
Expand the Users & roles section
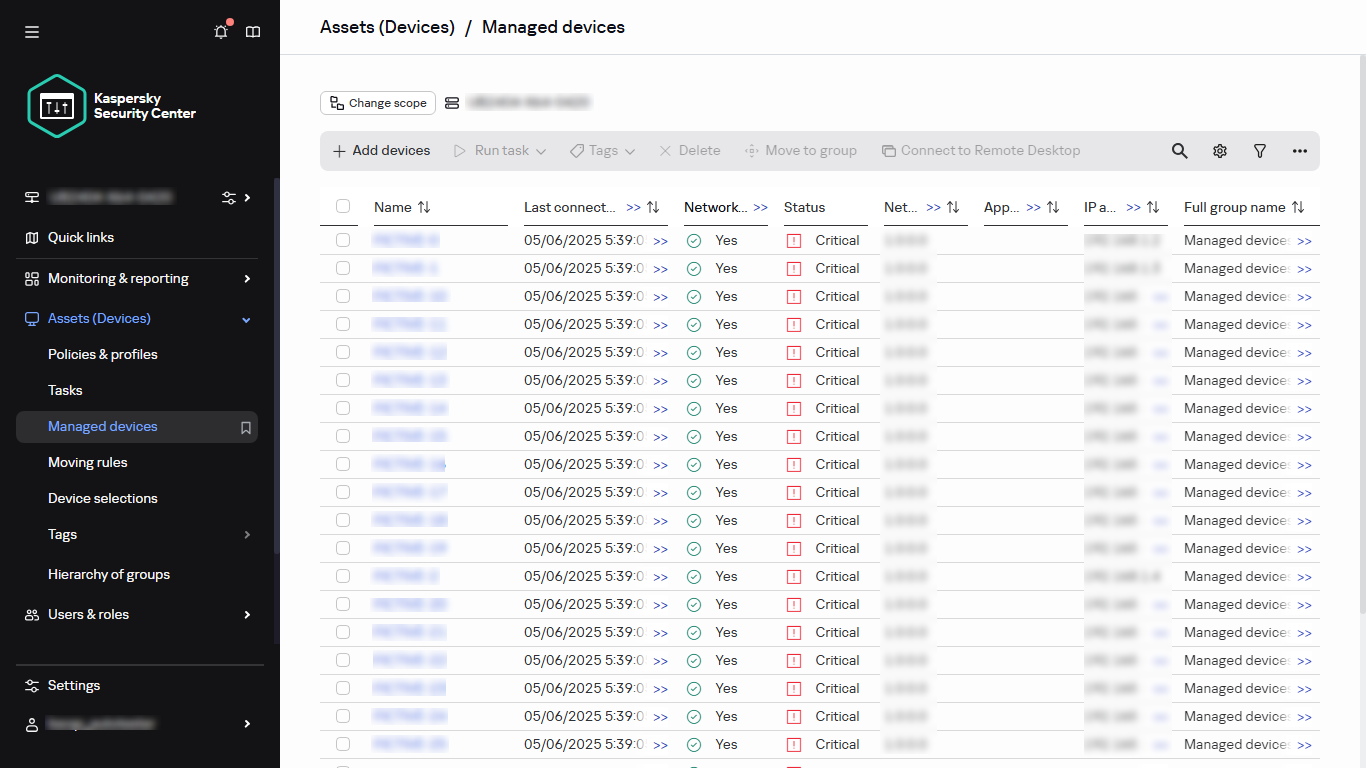245,614
